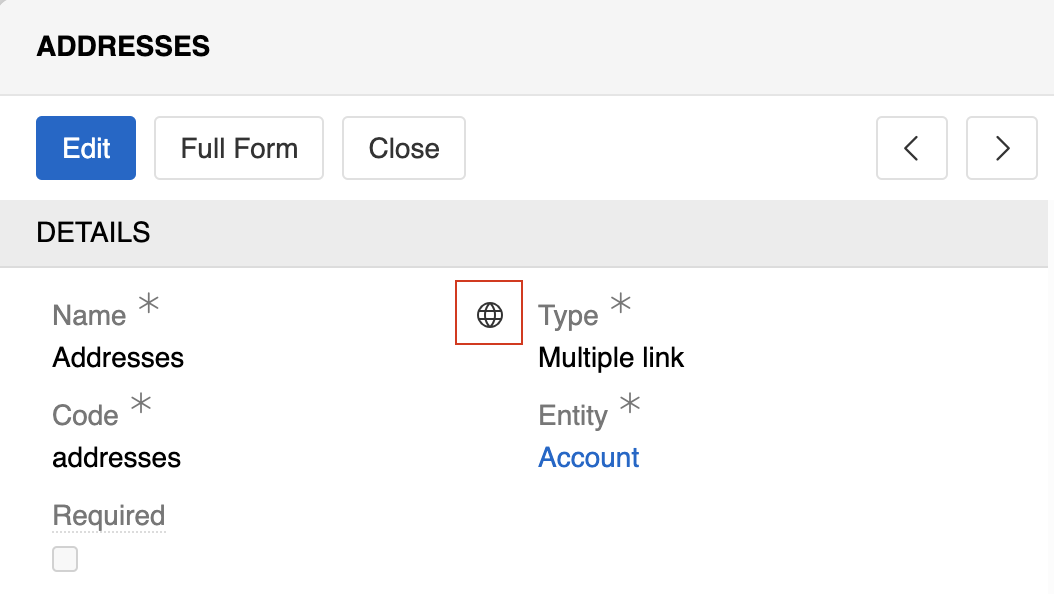Click the Entity field label
Screen dimensions: 1054x594
pyautogui.click(x=573, y=416)
